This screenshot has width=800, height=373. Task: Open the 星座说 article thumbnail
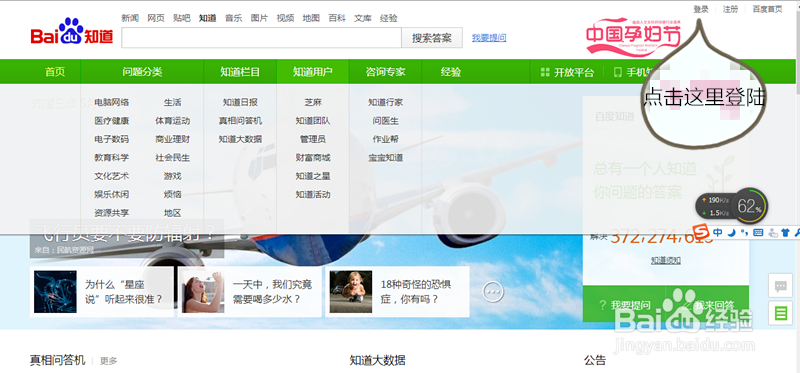55,291
